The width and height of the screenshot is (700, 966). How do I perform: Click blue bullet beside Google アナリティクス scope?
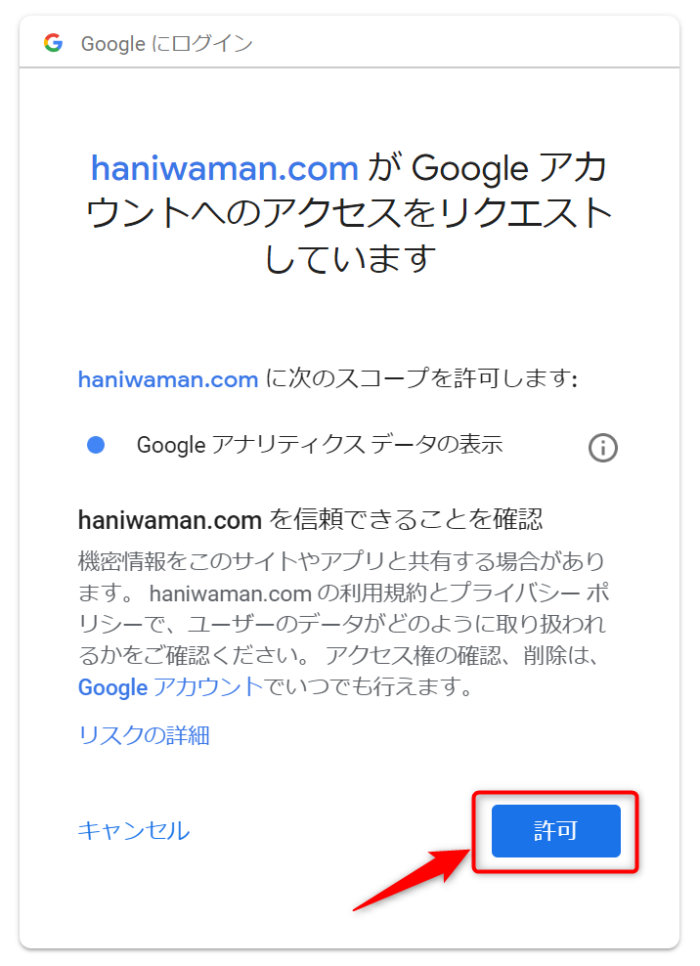click(96, 445)
